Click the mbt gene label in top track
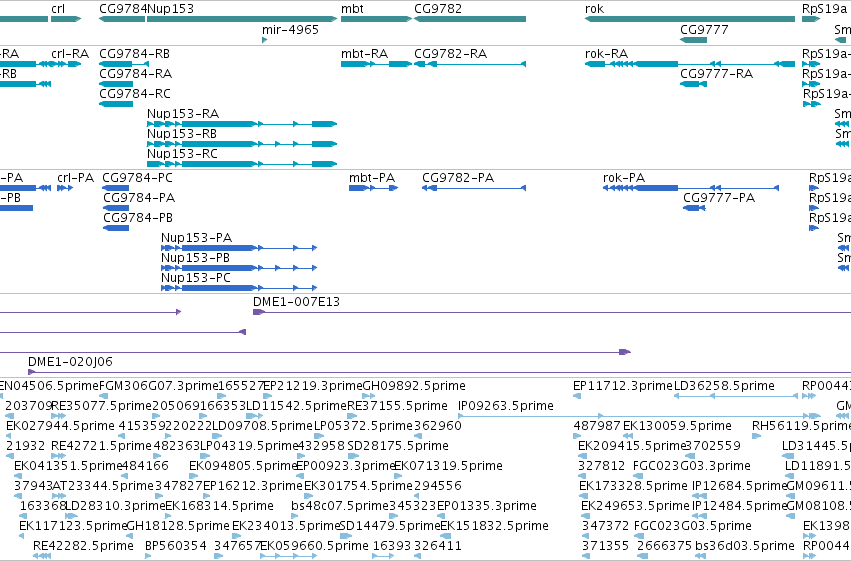 click(x=352, y=9)
